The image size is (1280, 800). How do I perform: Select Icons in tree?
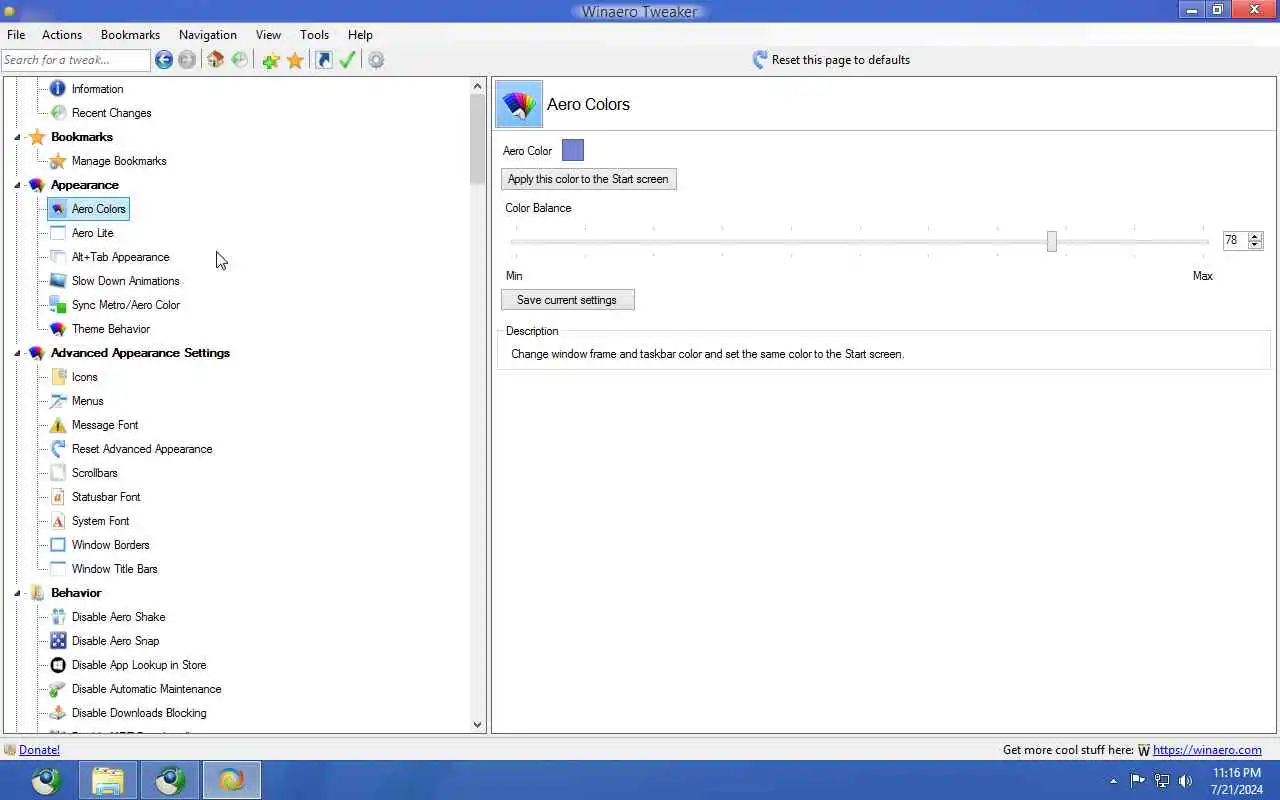(84, 377)
